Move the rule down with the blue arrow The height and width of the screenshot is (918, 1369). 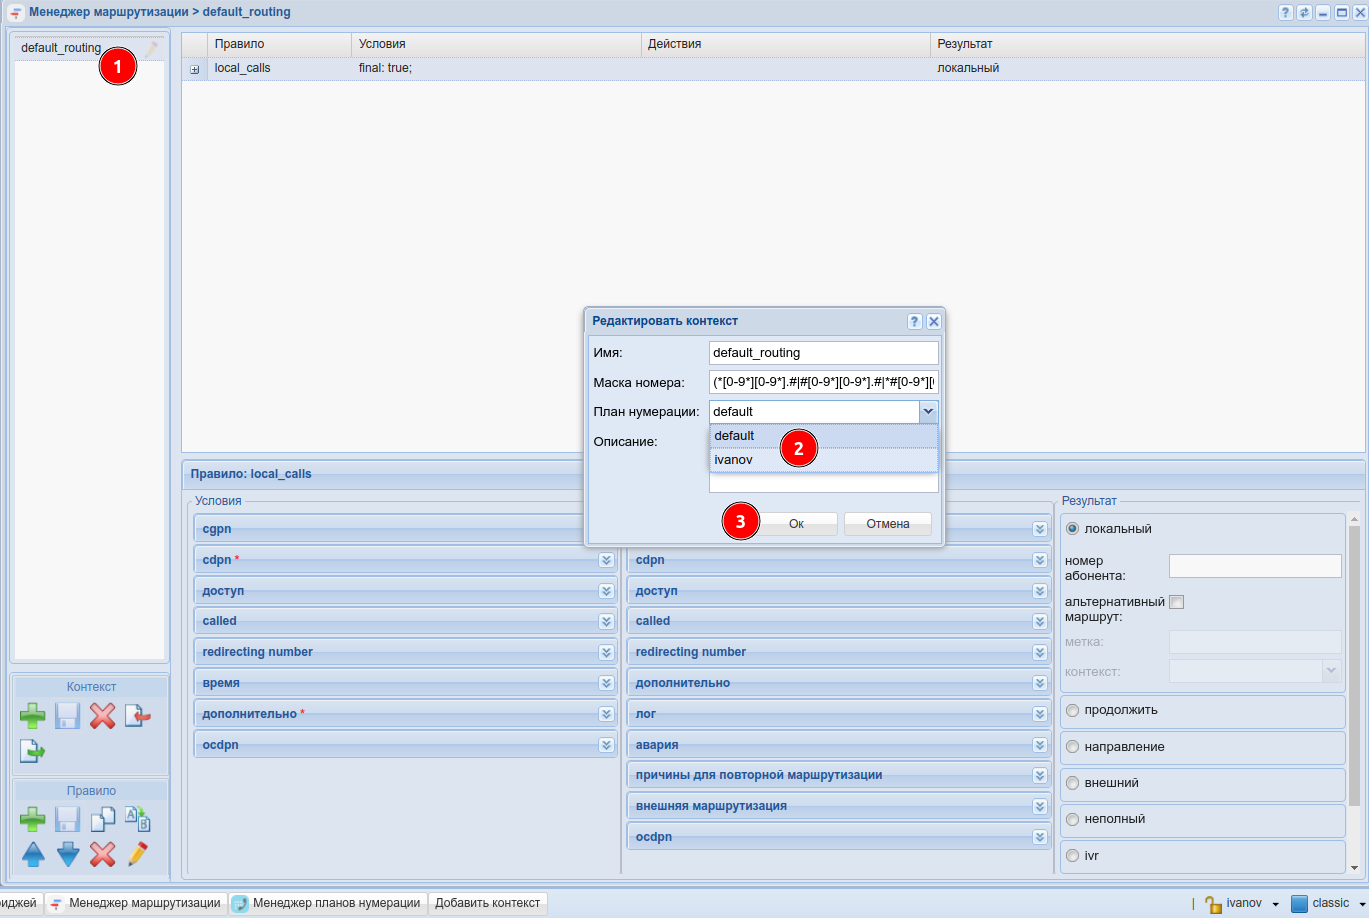click(x=68, y=854)
